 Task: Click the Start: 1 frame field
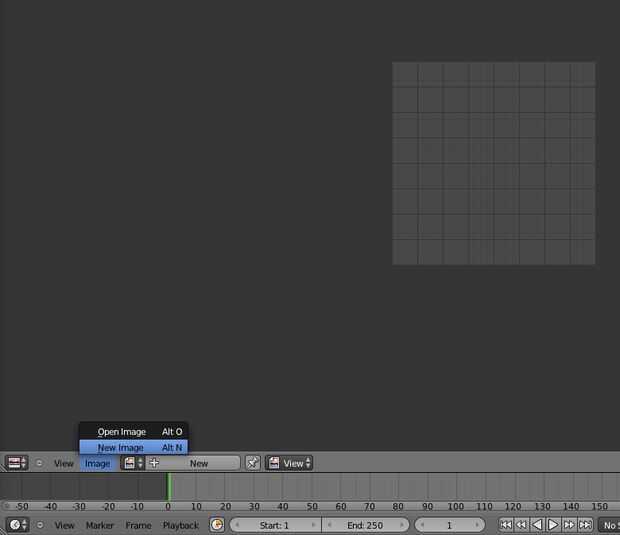[x=275, y=525]
